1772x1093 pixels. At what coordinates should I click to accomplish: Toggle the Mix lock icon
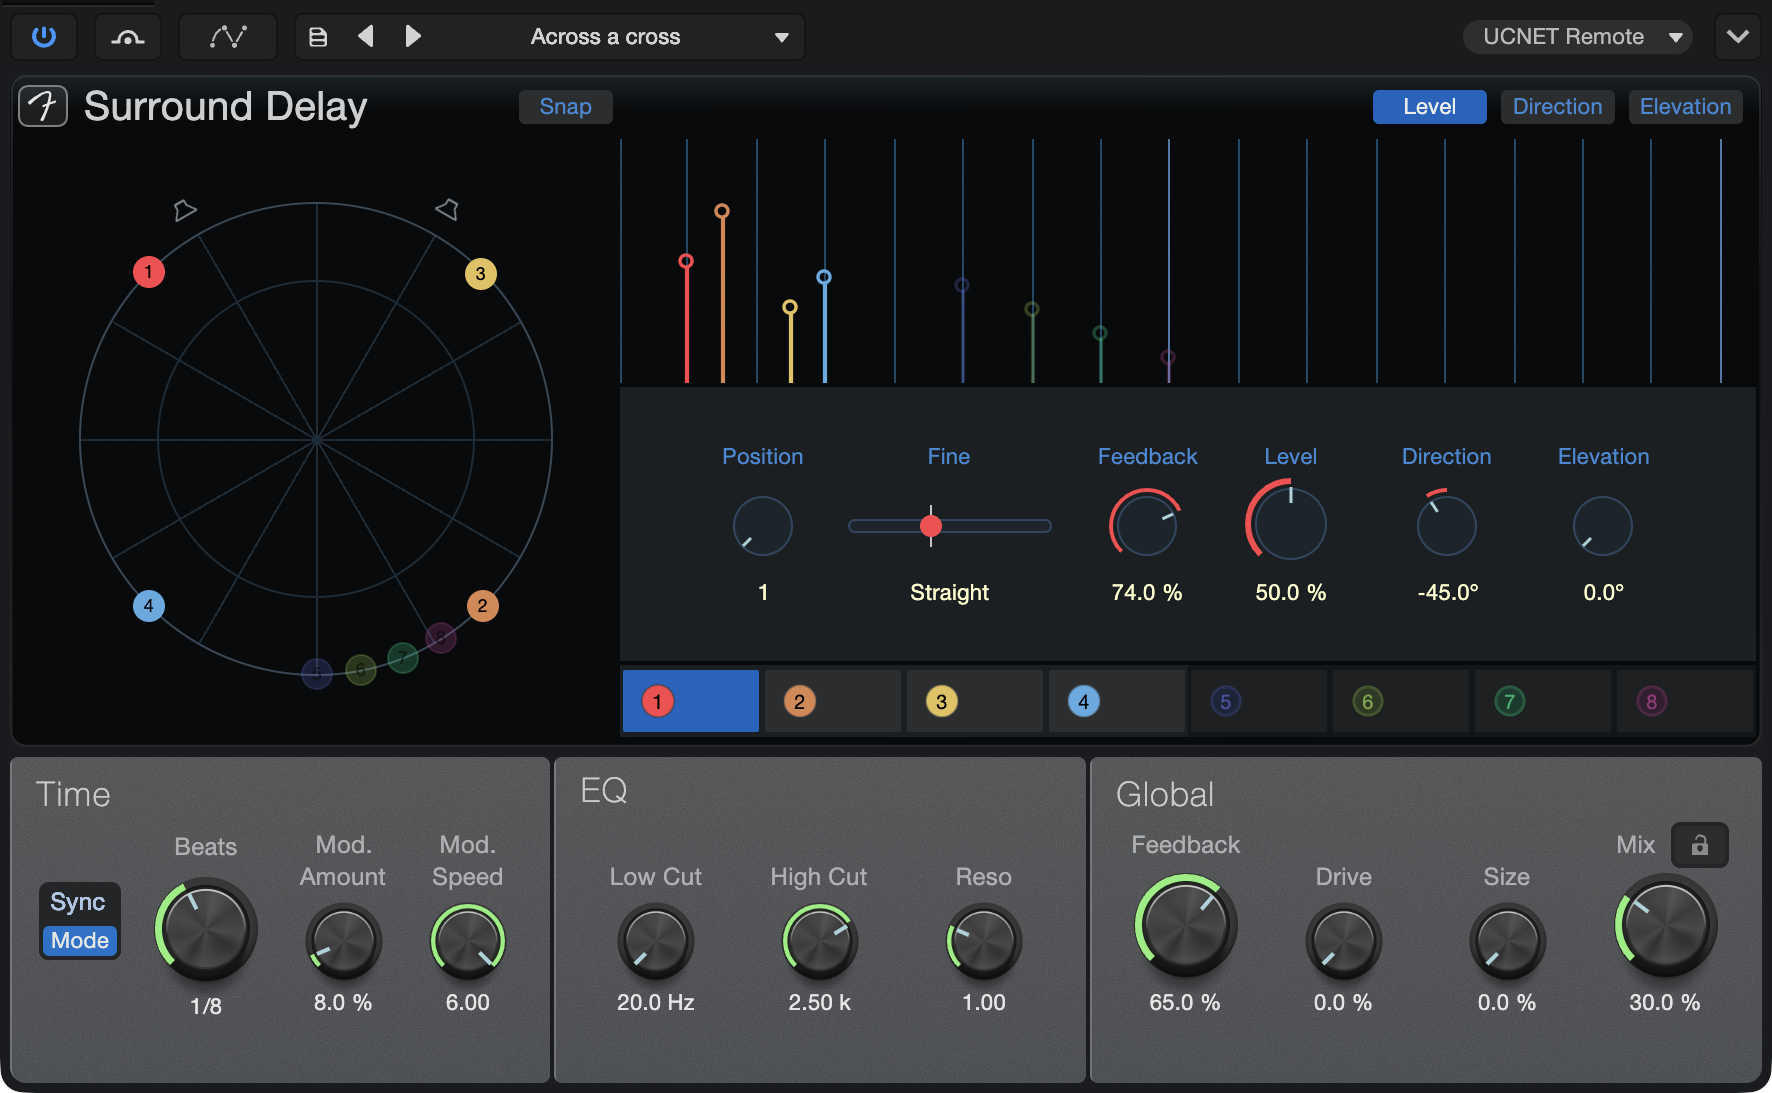pyautogui.click(x=1700, y=845)
